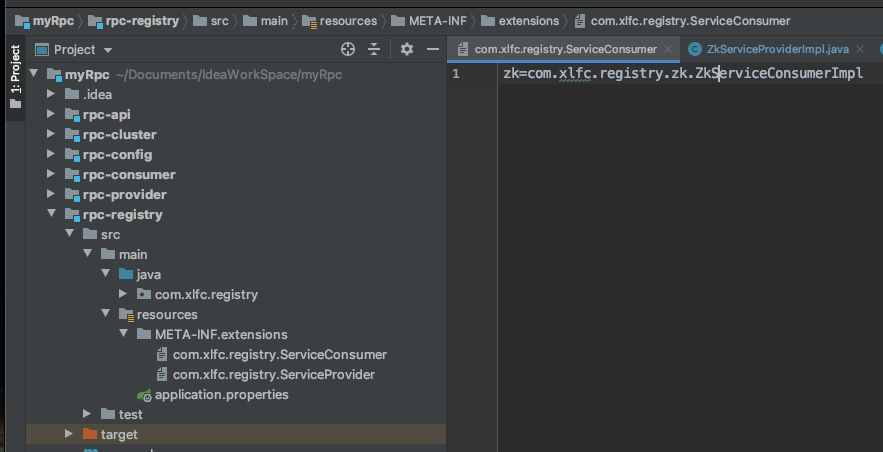Expand the target folder arrow
Image resolution: width=883 pixels, height=452 pixels.
69,434
